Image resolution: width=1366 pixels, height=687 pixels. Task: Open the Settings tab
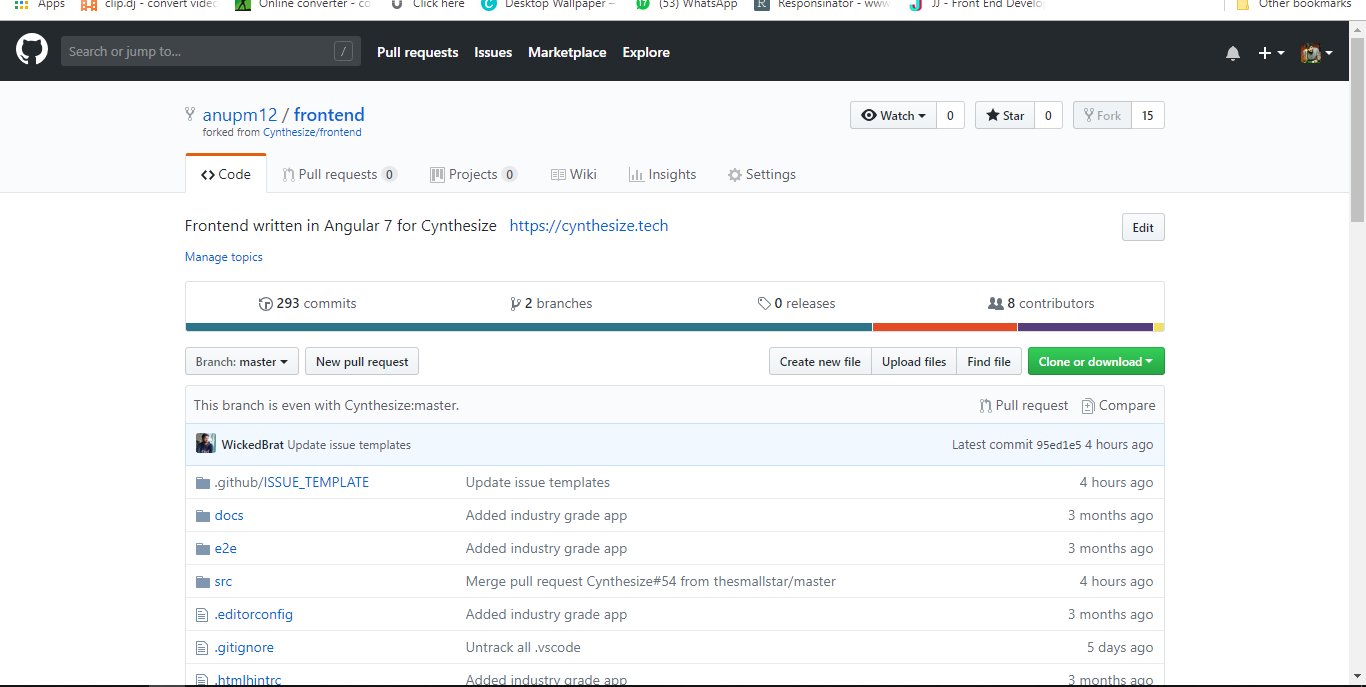pos(762,174)
